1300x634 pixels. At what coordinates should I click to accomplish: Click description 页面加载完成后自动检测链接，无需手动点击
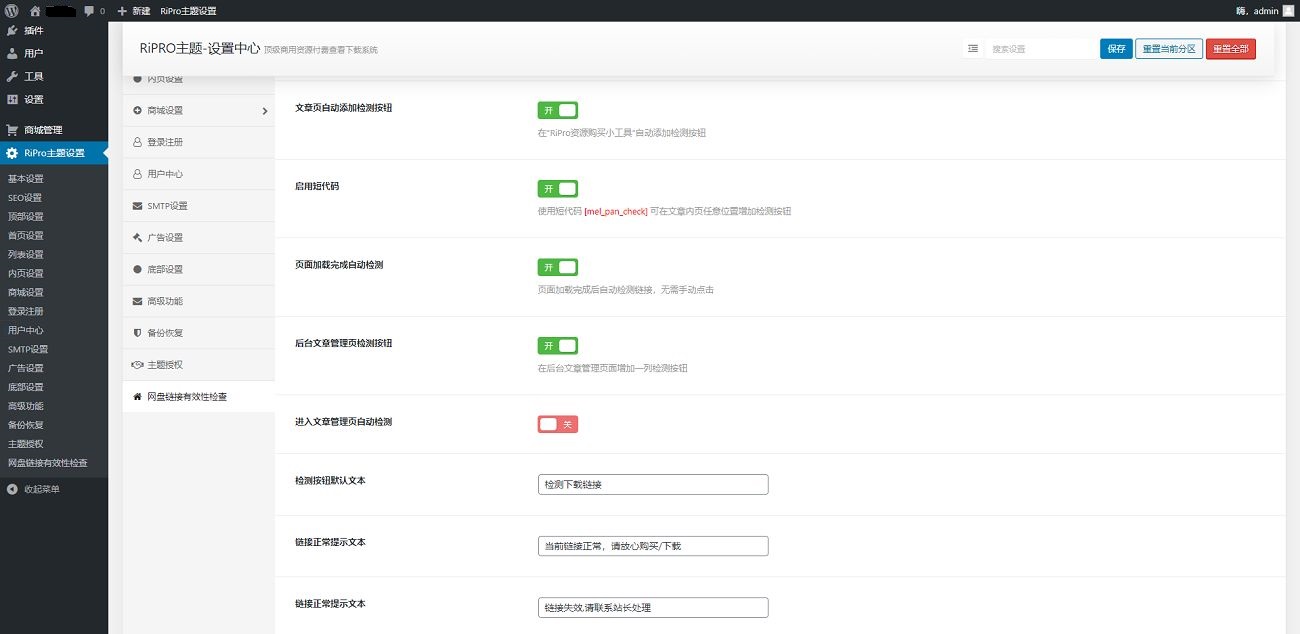coord(626,290)
